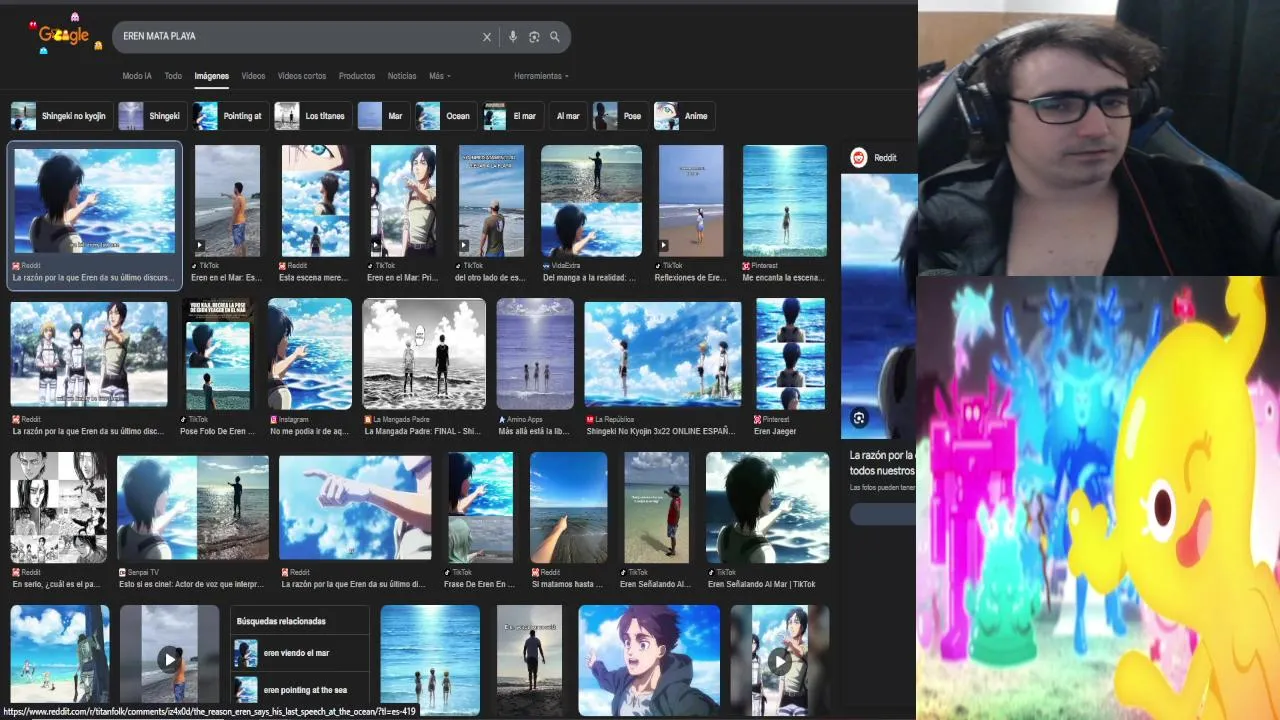Select the Shingeki filter chip
This screenshot has height=720, width=1280.
(151, 116)
